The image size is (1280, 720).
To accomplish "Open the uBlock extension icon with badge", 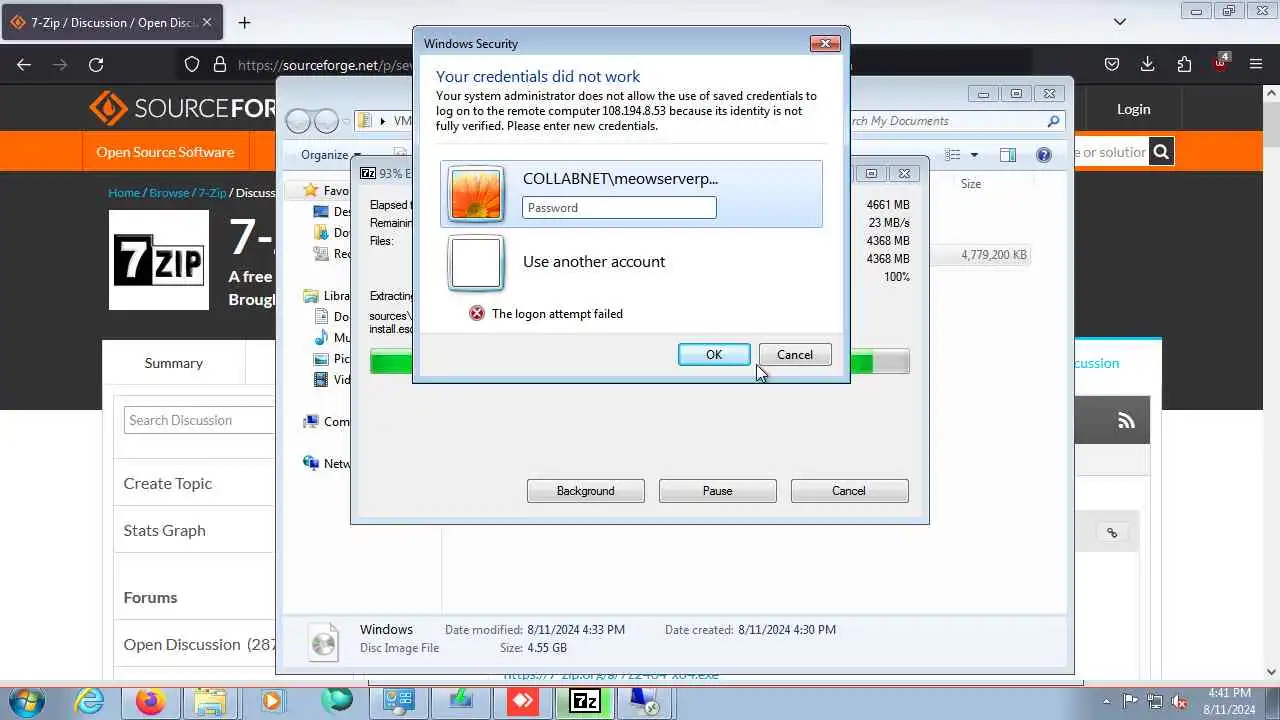I will click(x=1220, y=63).
